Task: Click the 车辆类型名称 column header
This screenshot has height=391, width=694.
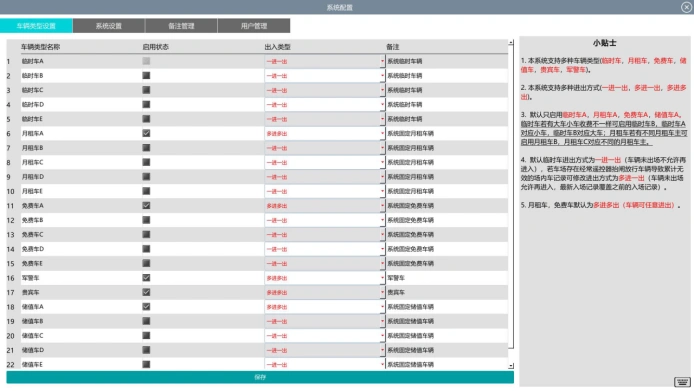Action: (x=40, y=47)
